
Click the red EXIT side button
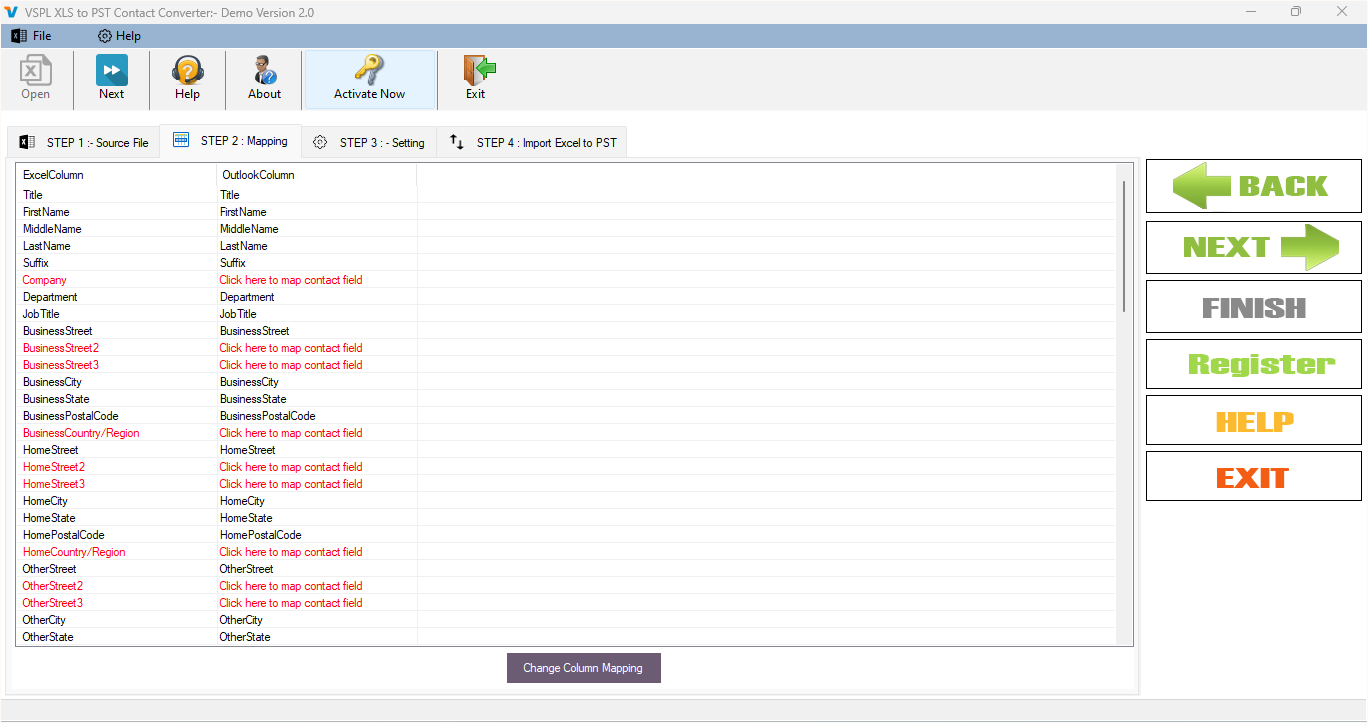pos(1254,477)
